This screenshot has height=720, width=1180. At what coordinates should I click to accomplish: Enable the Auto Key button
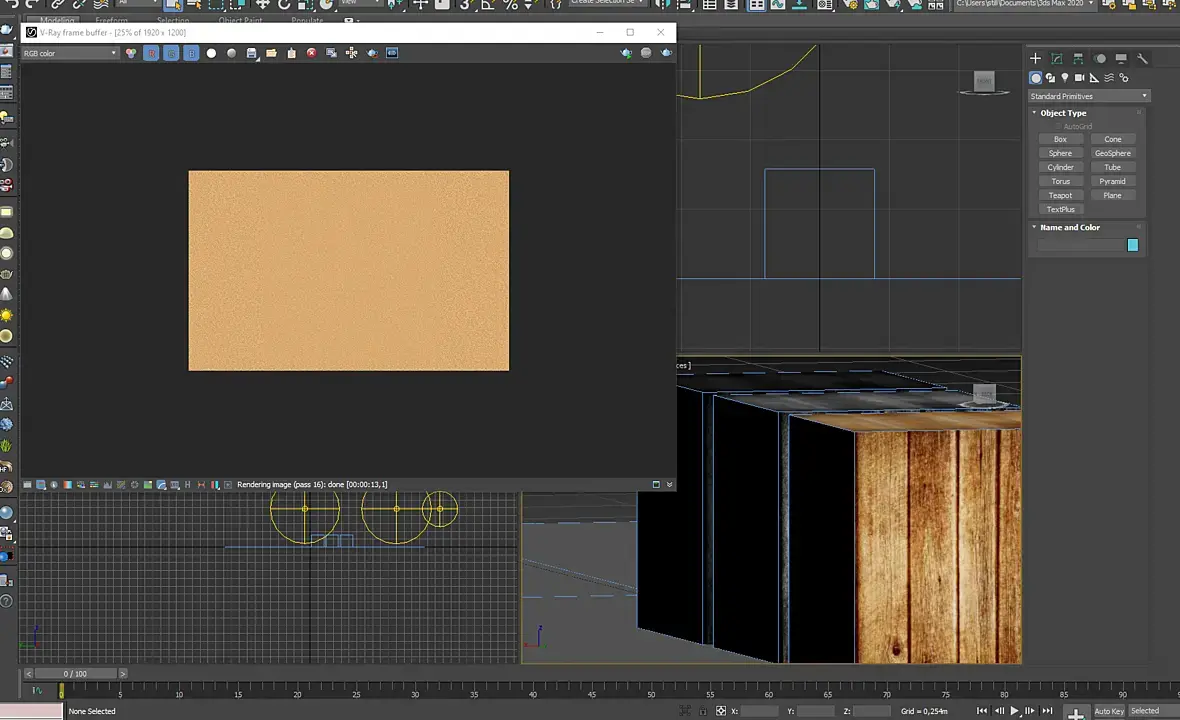[x=1109, y=711]
